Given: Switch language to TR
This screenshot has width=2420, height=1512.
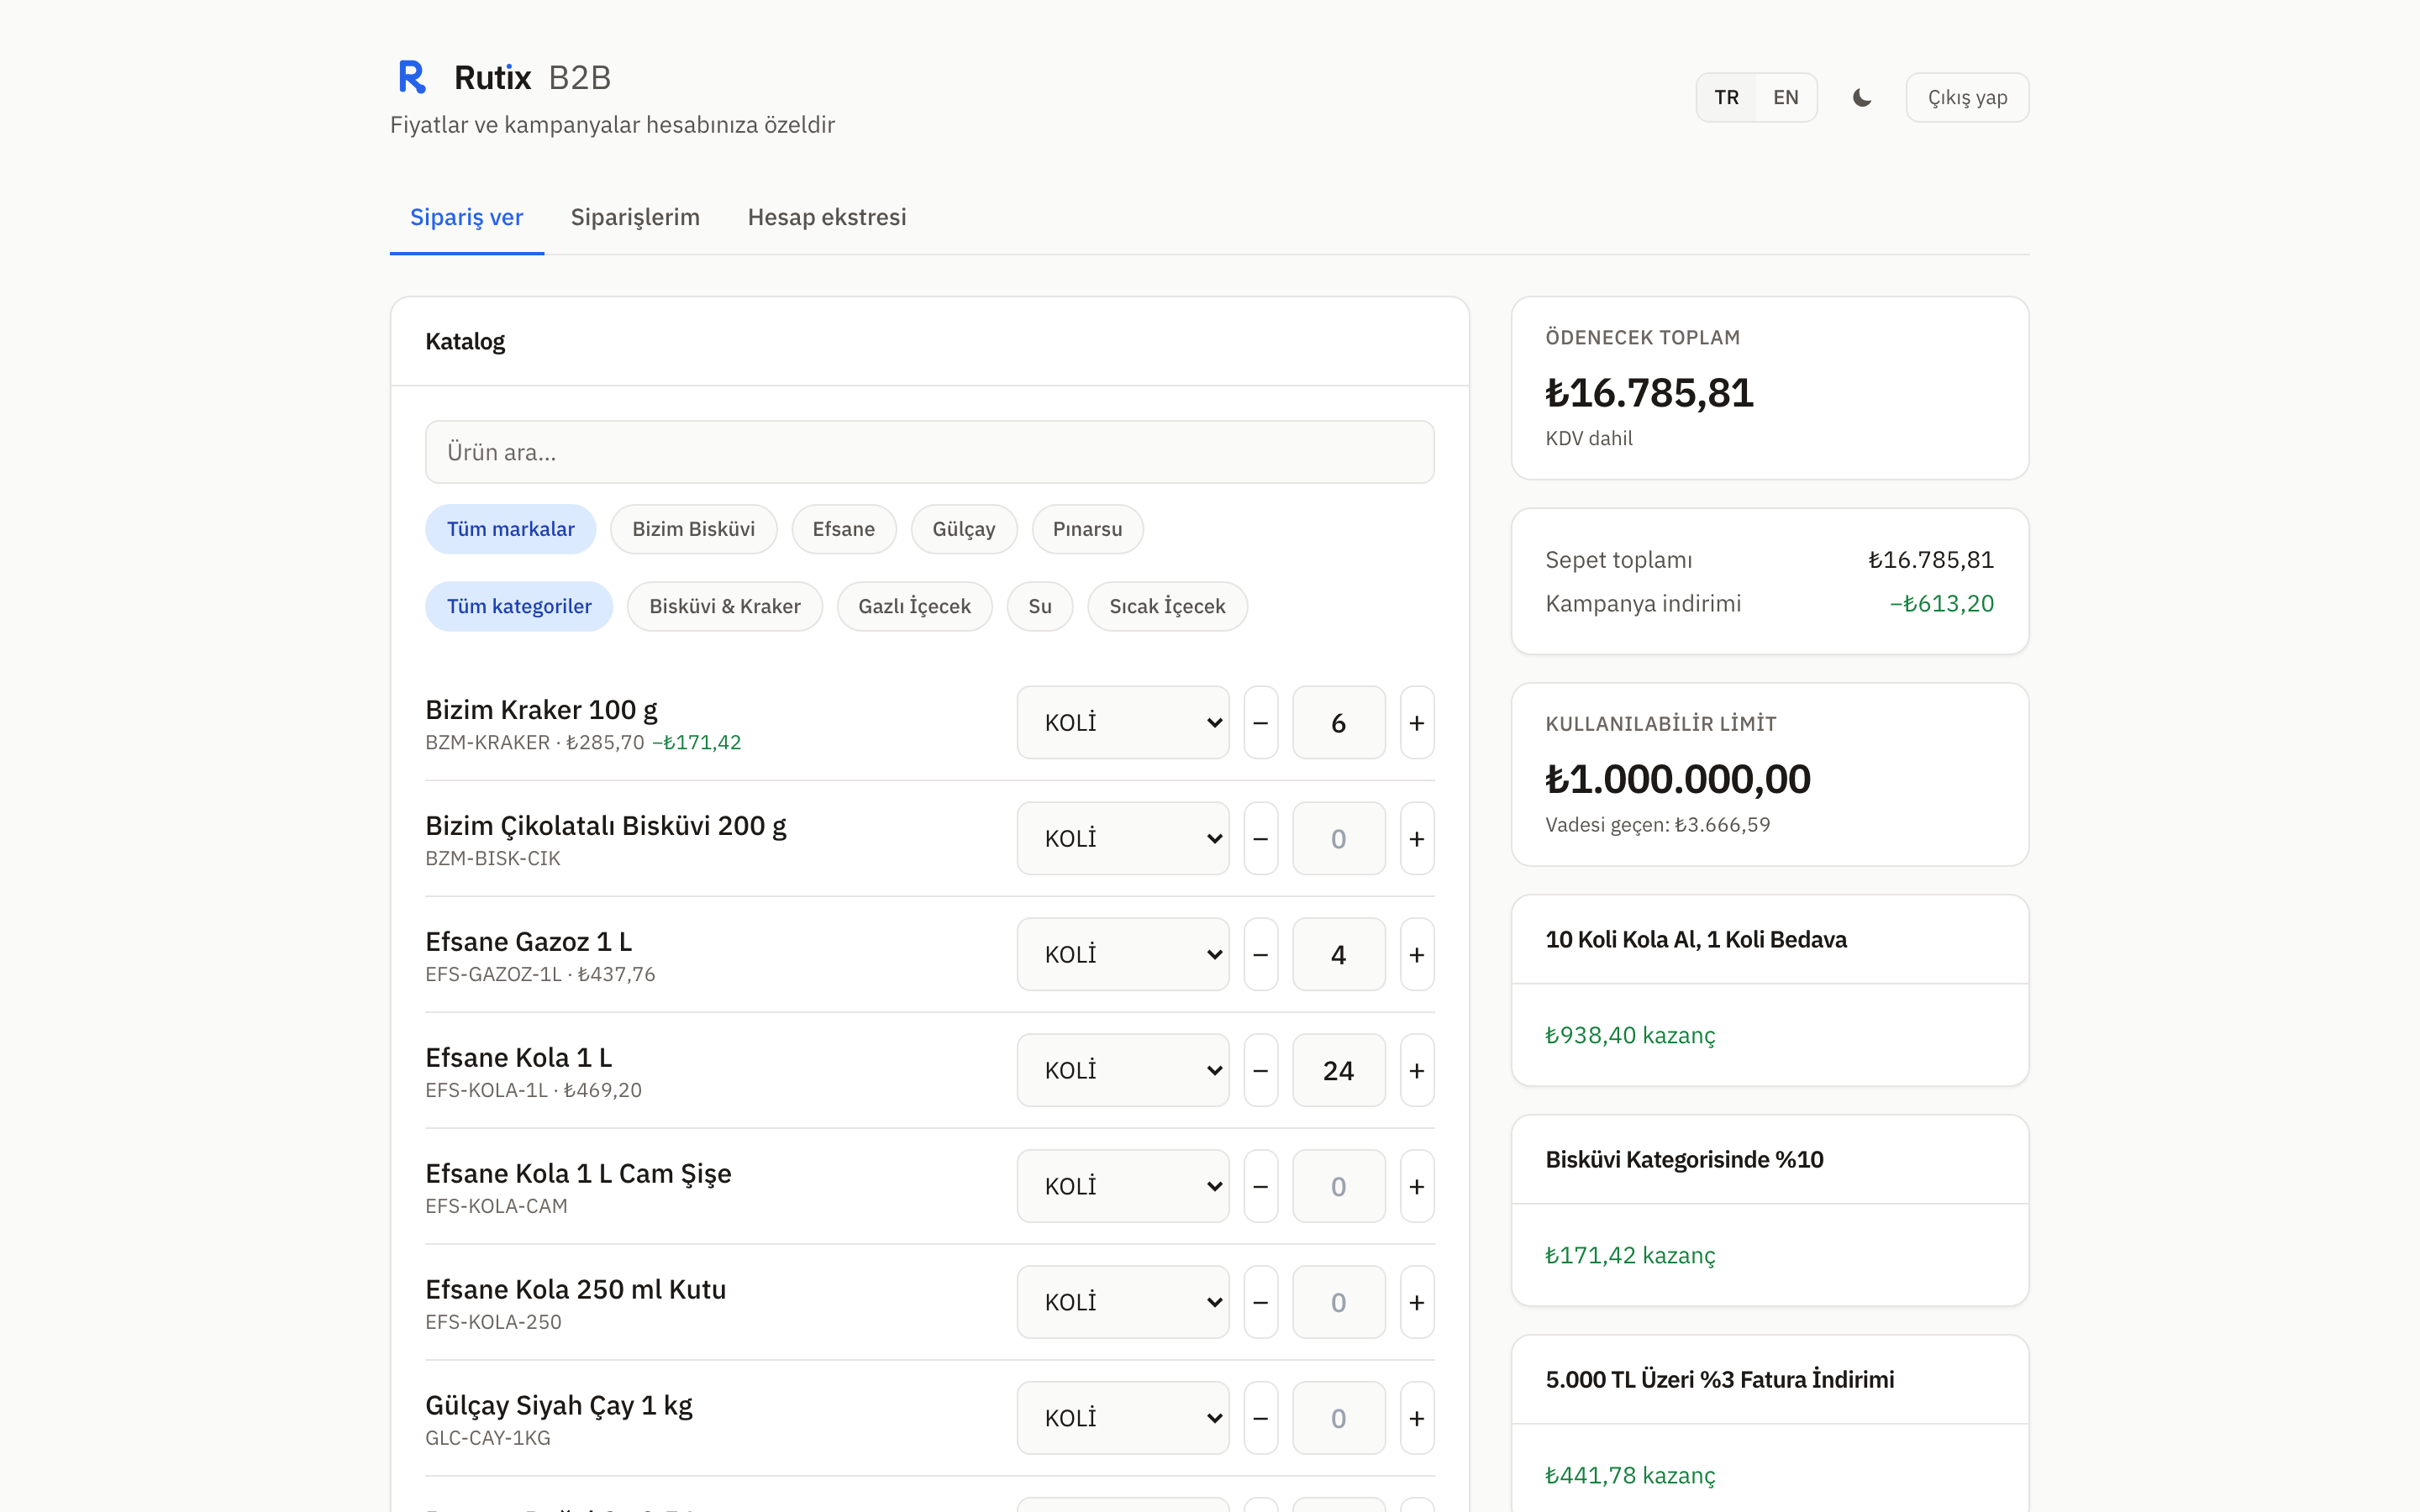Looking at the screenshot, I should click(x=1726, y=97).
